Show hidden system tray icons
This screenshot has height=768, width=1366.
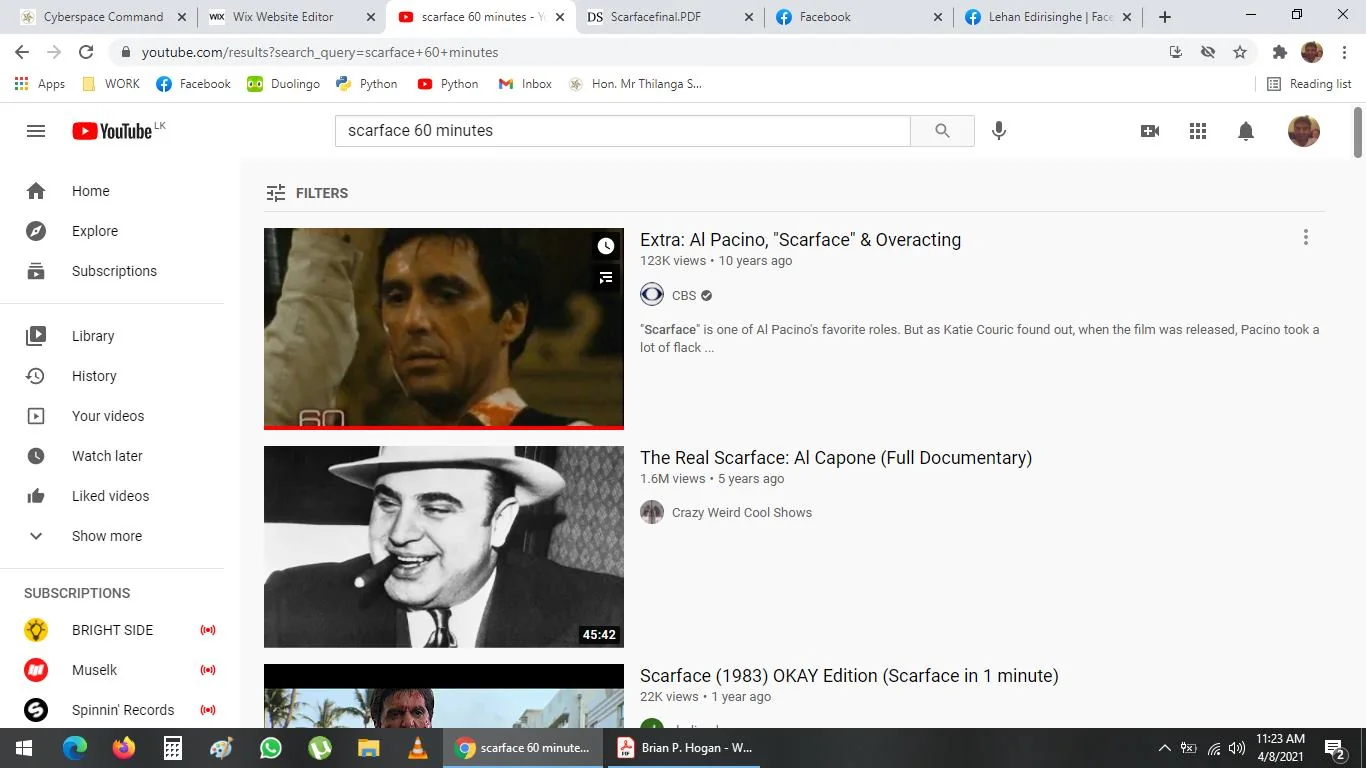[x=1164, y=748]
